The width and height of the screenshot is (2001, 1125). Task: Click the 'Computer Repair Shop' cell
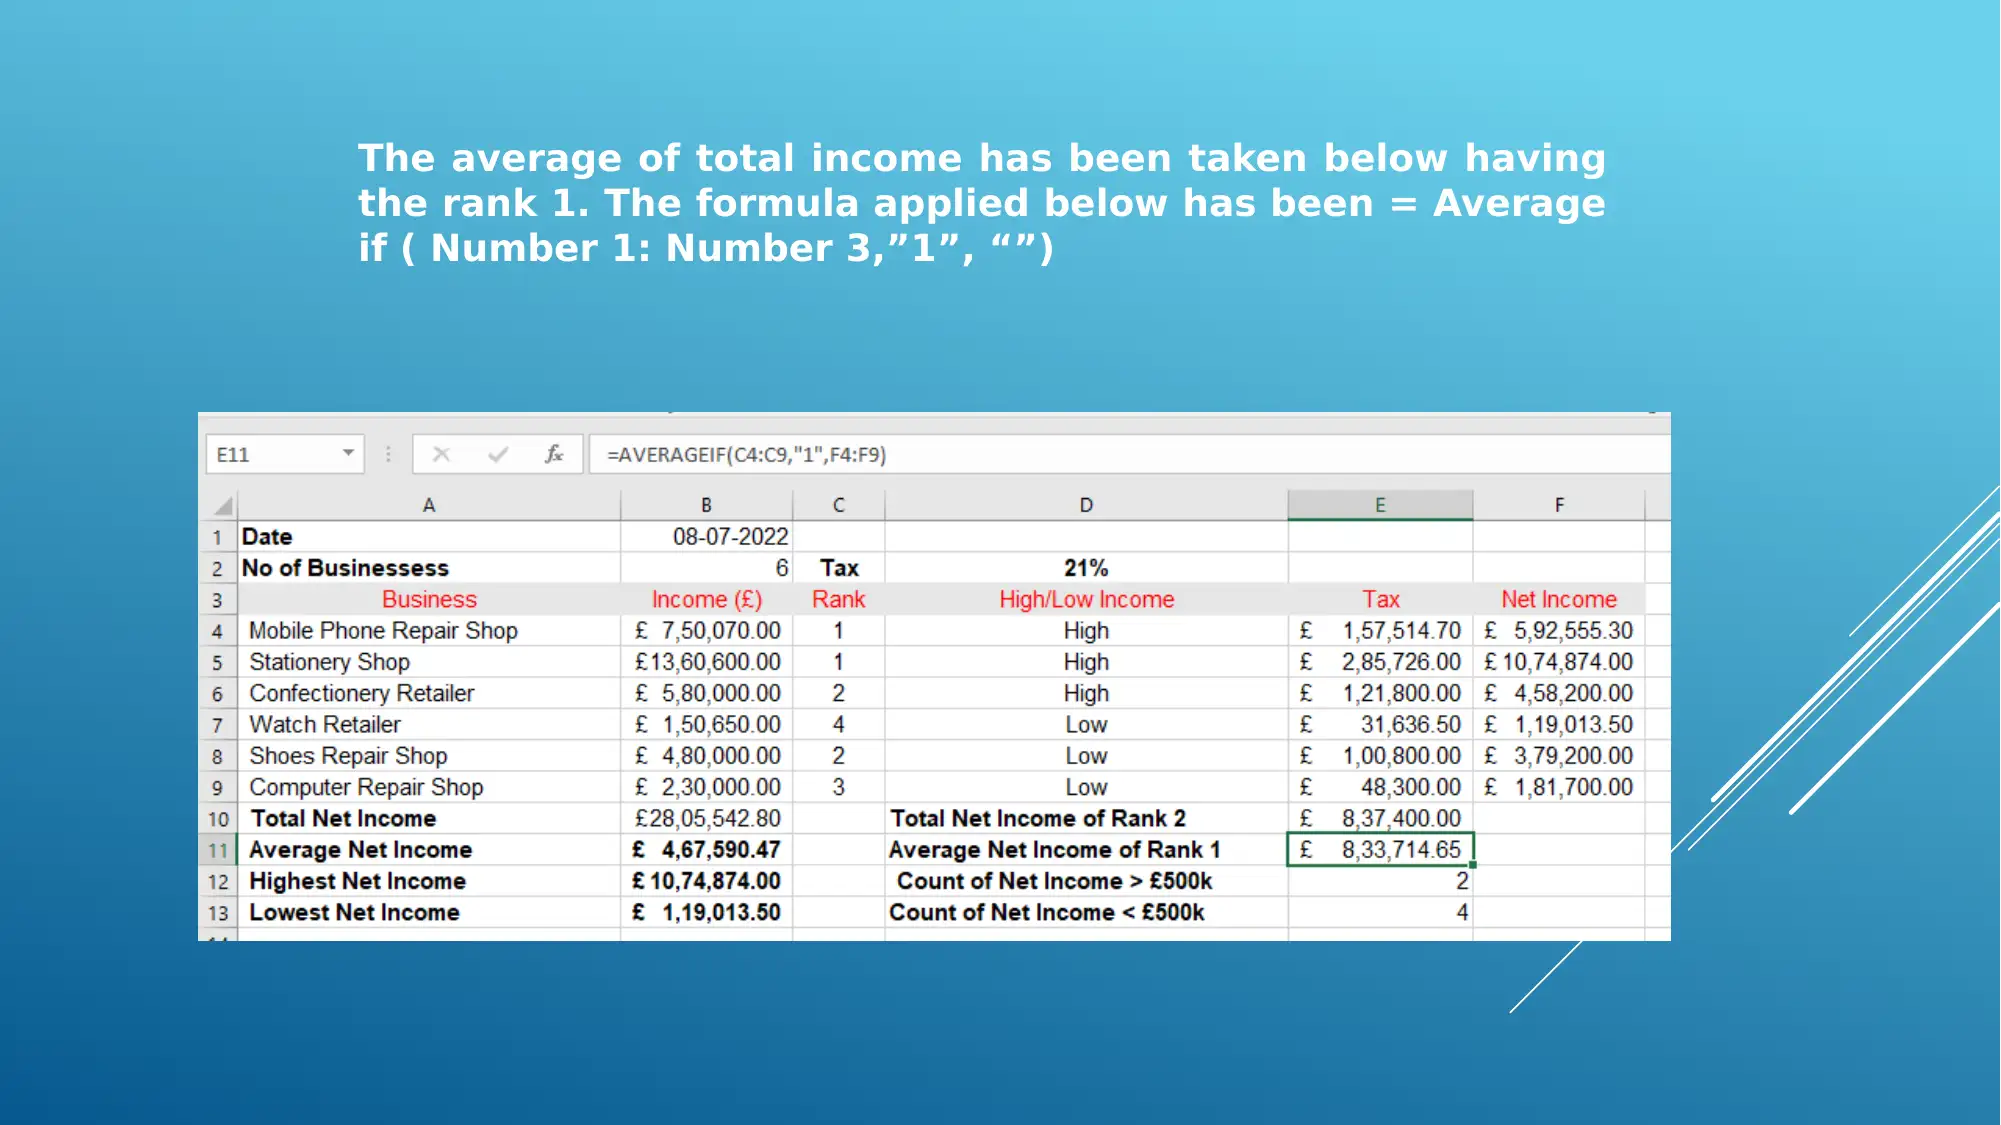coord(429,787)
